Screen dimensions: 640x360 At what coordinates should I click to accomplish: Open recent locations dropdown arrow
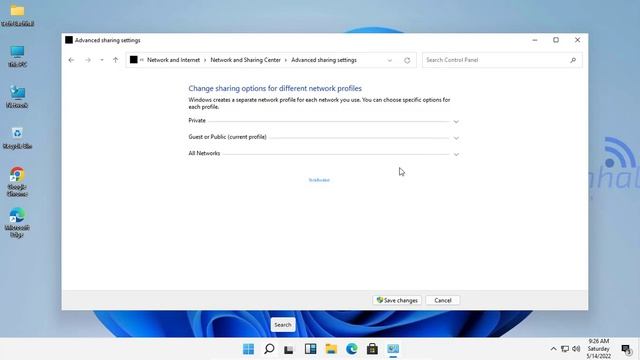(x=102, y=60)
